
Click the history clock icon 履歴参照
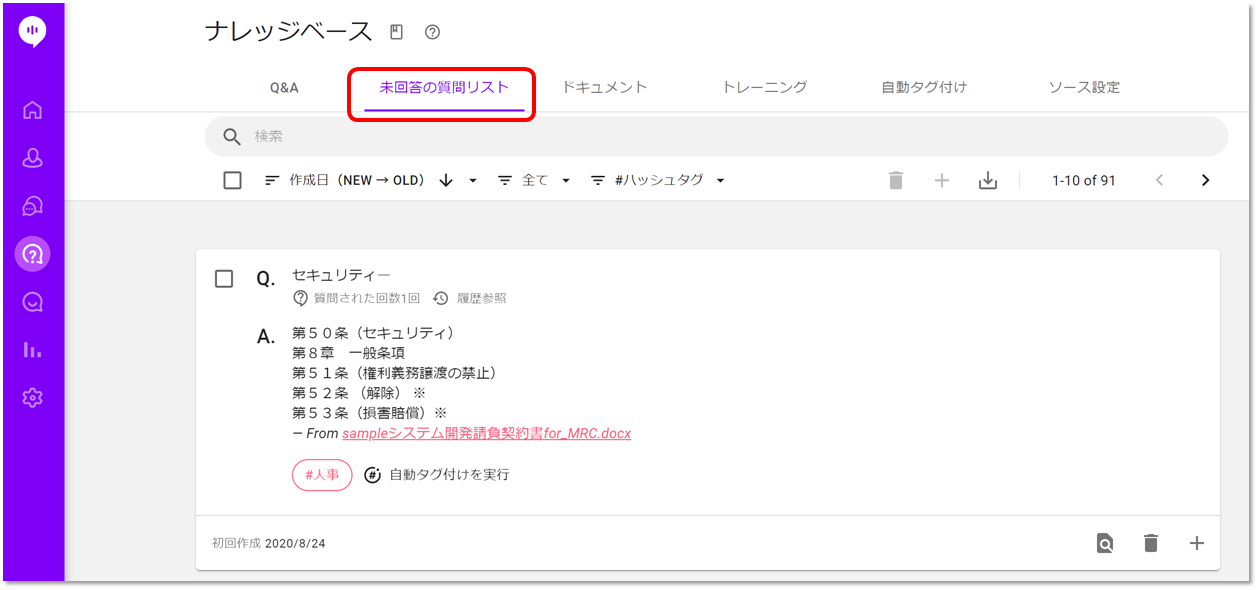point(440,298)
